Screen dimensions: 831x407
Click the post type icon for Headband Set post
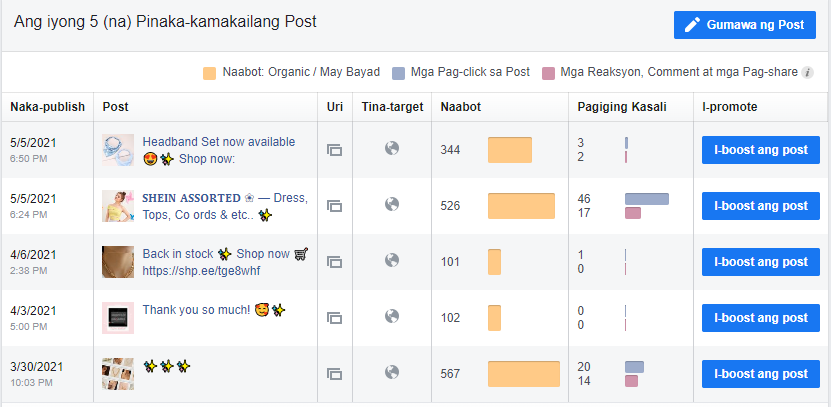pos(334,150)
